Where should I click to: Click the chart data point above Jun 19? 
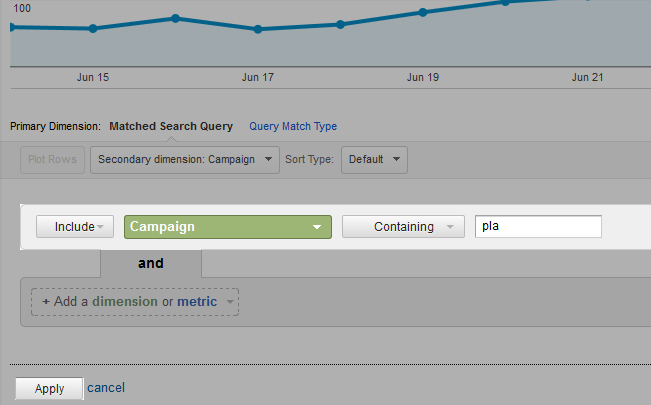(x=423, y=13)
